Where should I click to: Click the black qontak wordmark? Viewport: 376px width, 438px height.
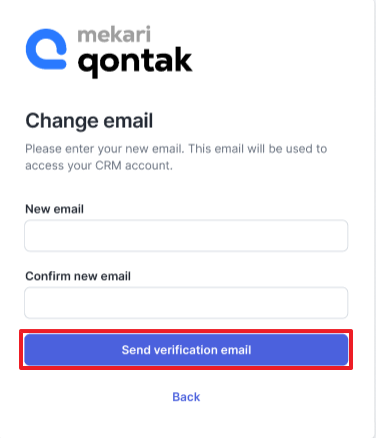(x=135, y=62)
